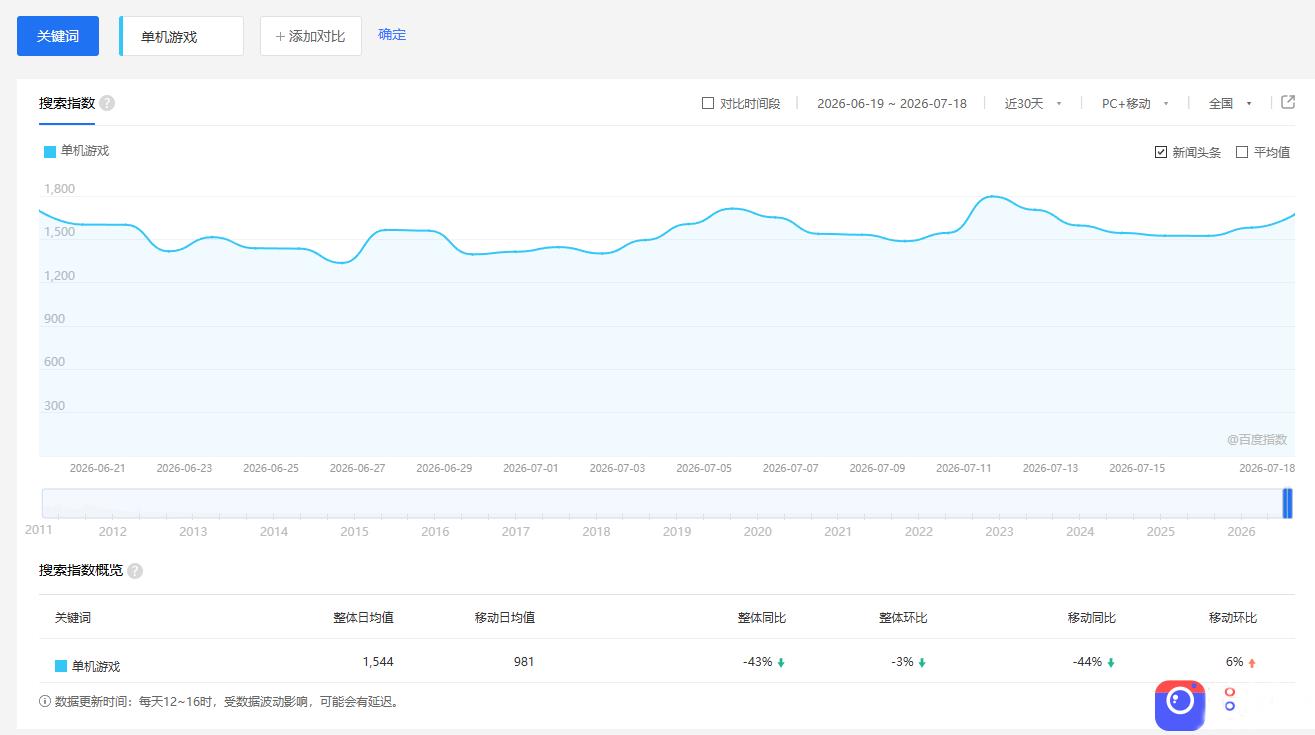1315x735 pixels.
Task: Click the info icon before 数据更新时间
Action: (45, 702)
